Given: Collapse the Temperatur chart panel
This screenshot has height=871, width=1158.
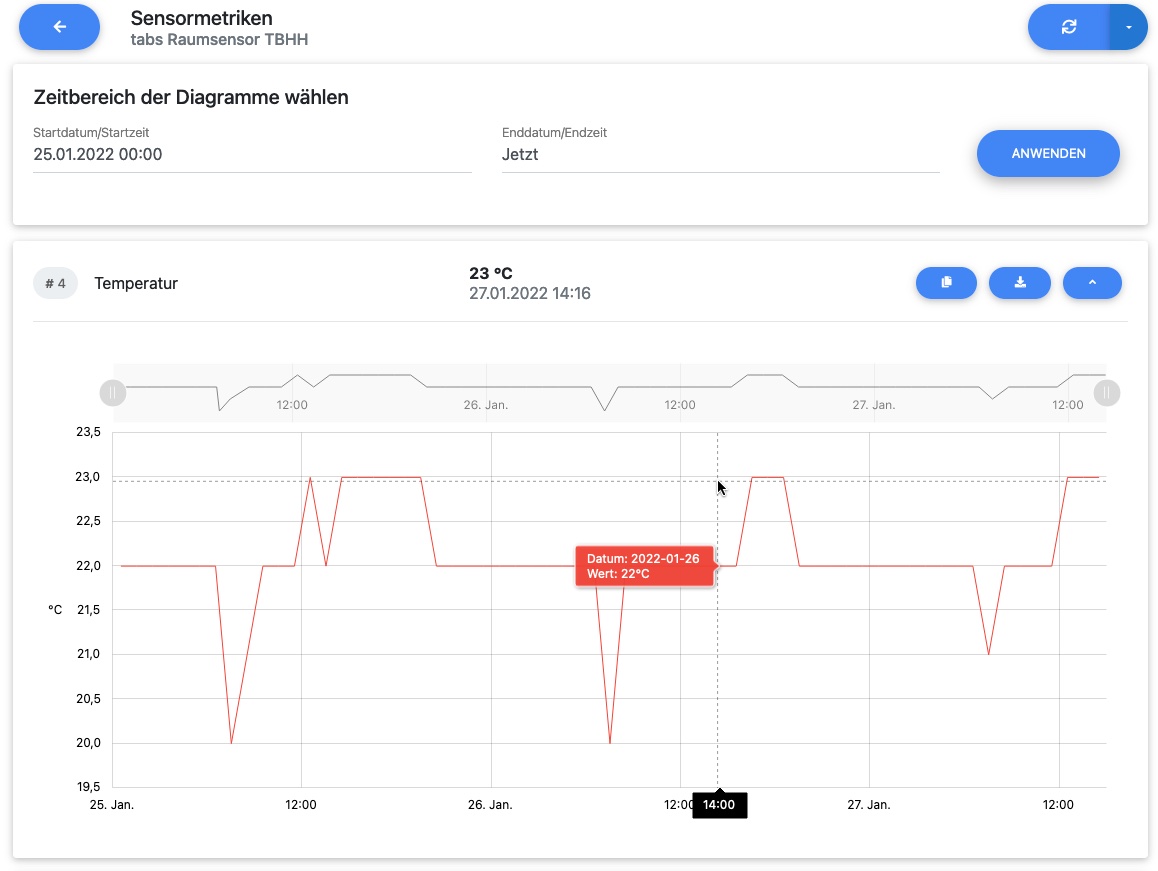Looking at the screenshot, I should click(x=1092, y=283).
